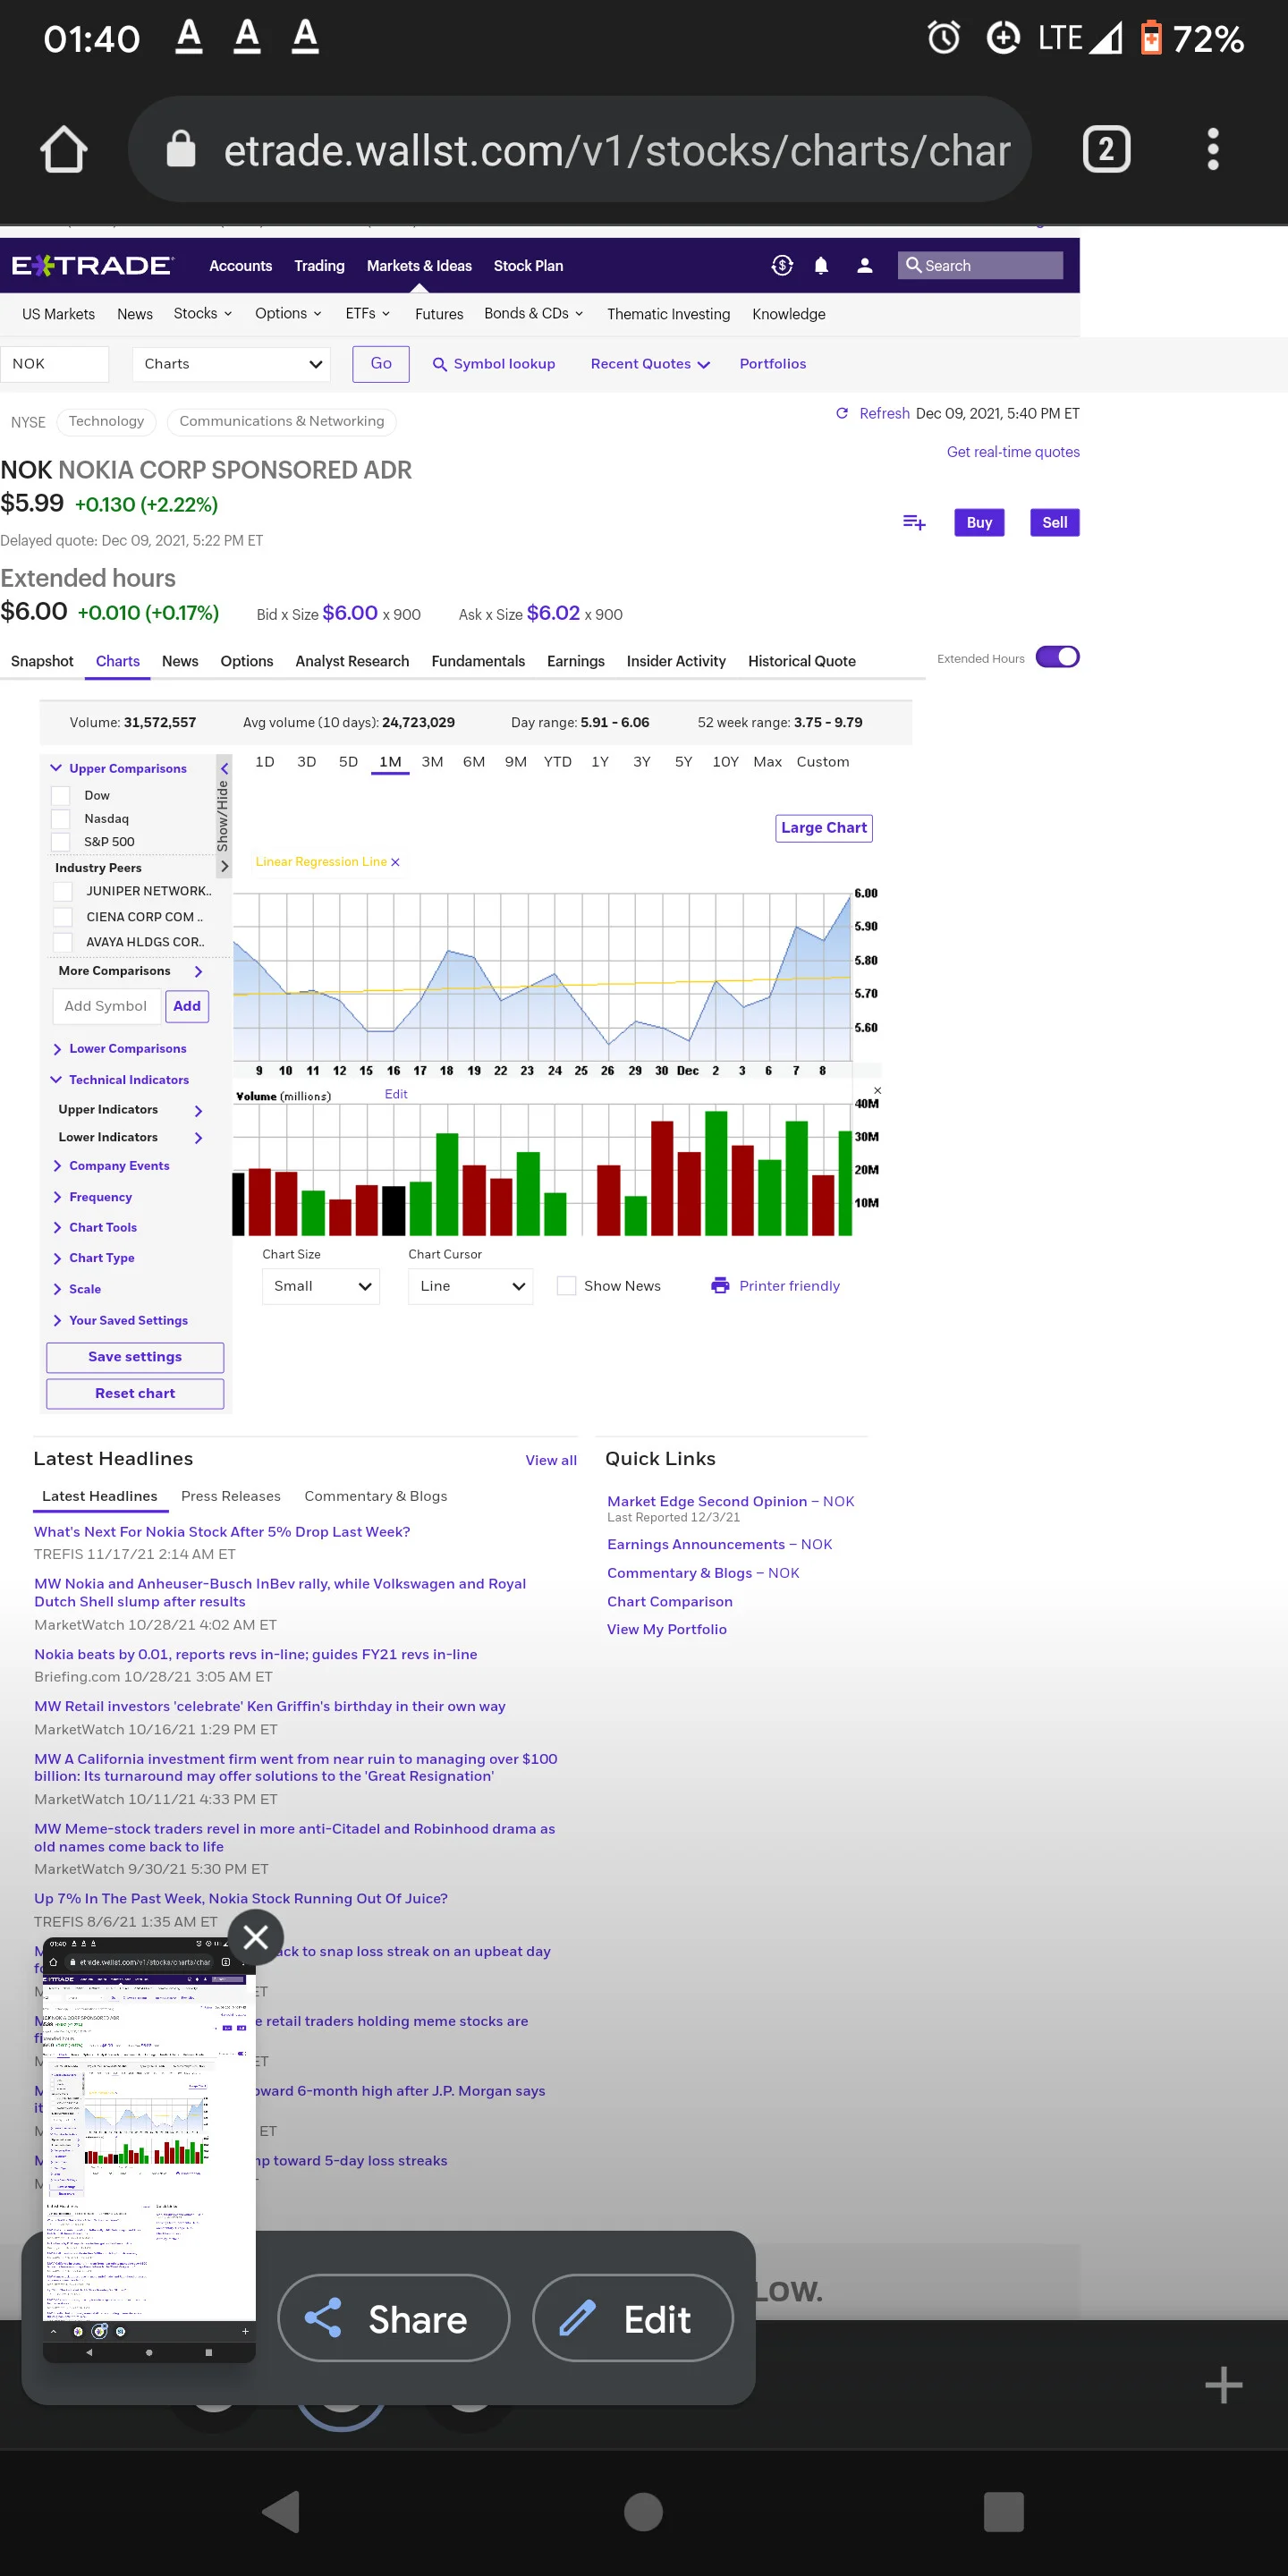Add NOK to watchlist icon
The width and height of the screenshot is (1288, 2576).
tap(914, 522)
